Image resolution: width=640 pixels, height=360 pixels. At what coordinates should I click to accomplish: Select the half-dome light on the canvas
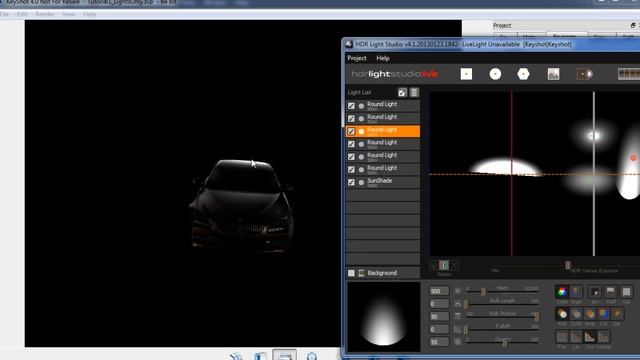506,167
